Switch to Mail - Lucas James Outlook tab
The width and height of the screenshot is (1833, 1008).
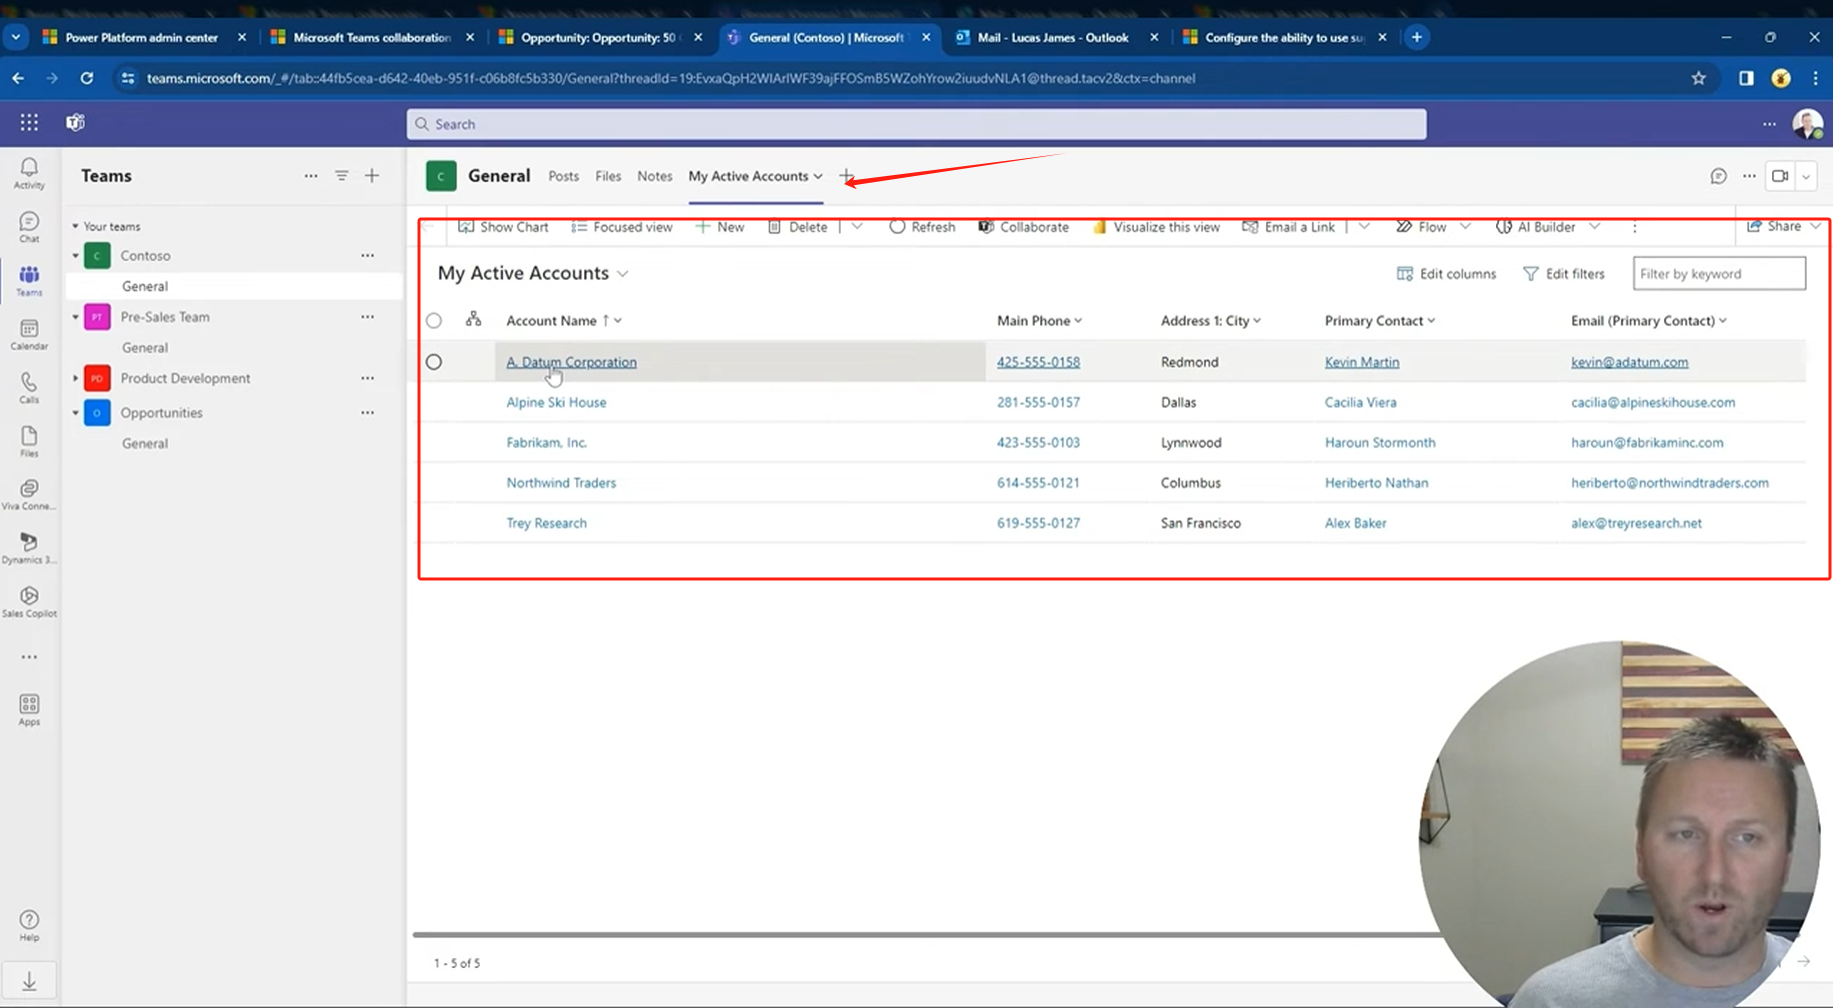pyautogui.click(x=1055, y=37)
